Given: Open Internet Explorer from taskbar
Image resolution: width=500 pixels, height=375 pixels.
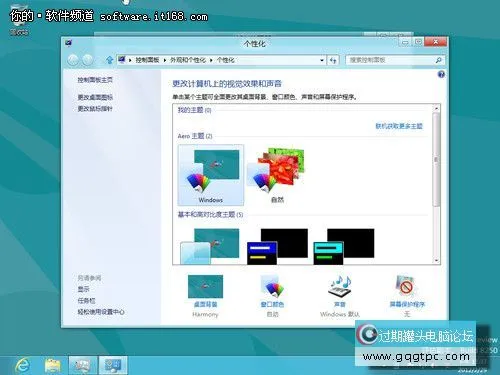Looking at the screenshot, I should (22, 365).
